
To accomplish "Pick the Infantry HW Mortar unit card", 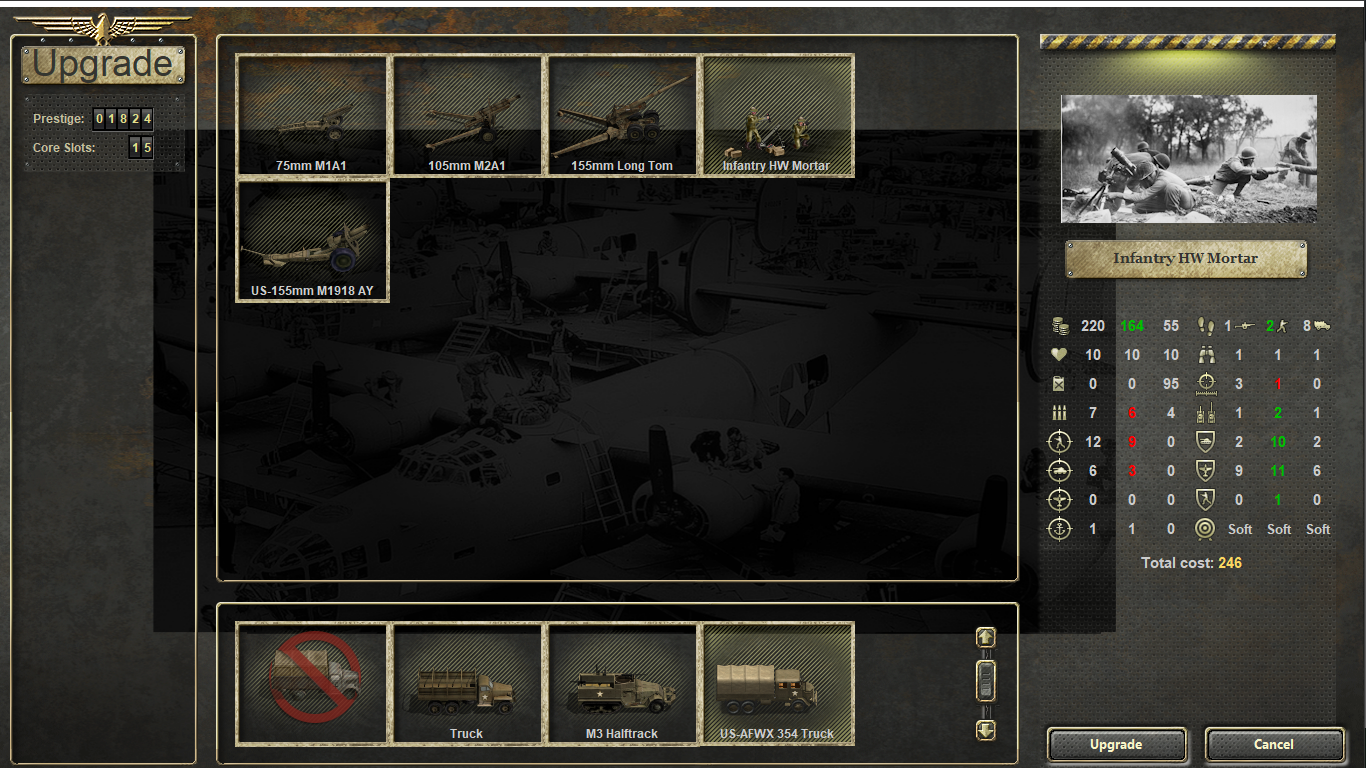I will click(777, 115).
